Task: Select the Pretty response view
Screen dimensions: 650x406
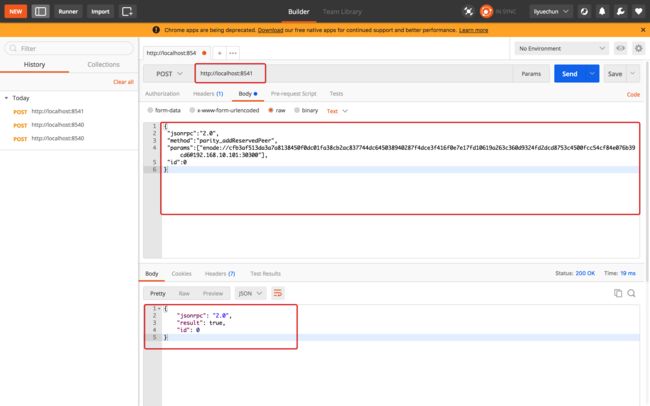Action: pos(158,293)
